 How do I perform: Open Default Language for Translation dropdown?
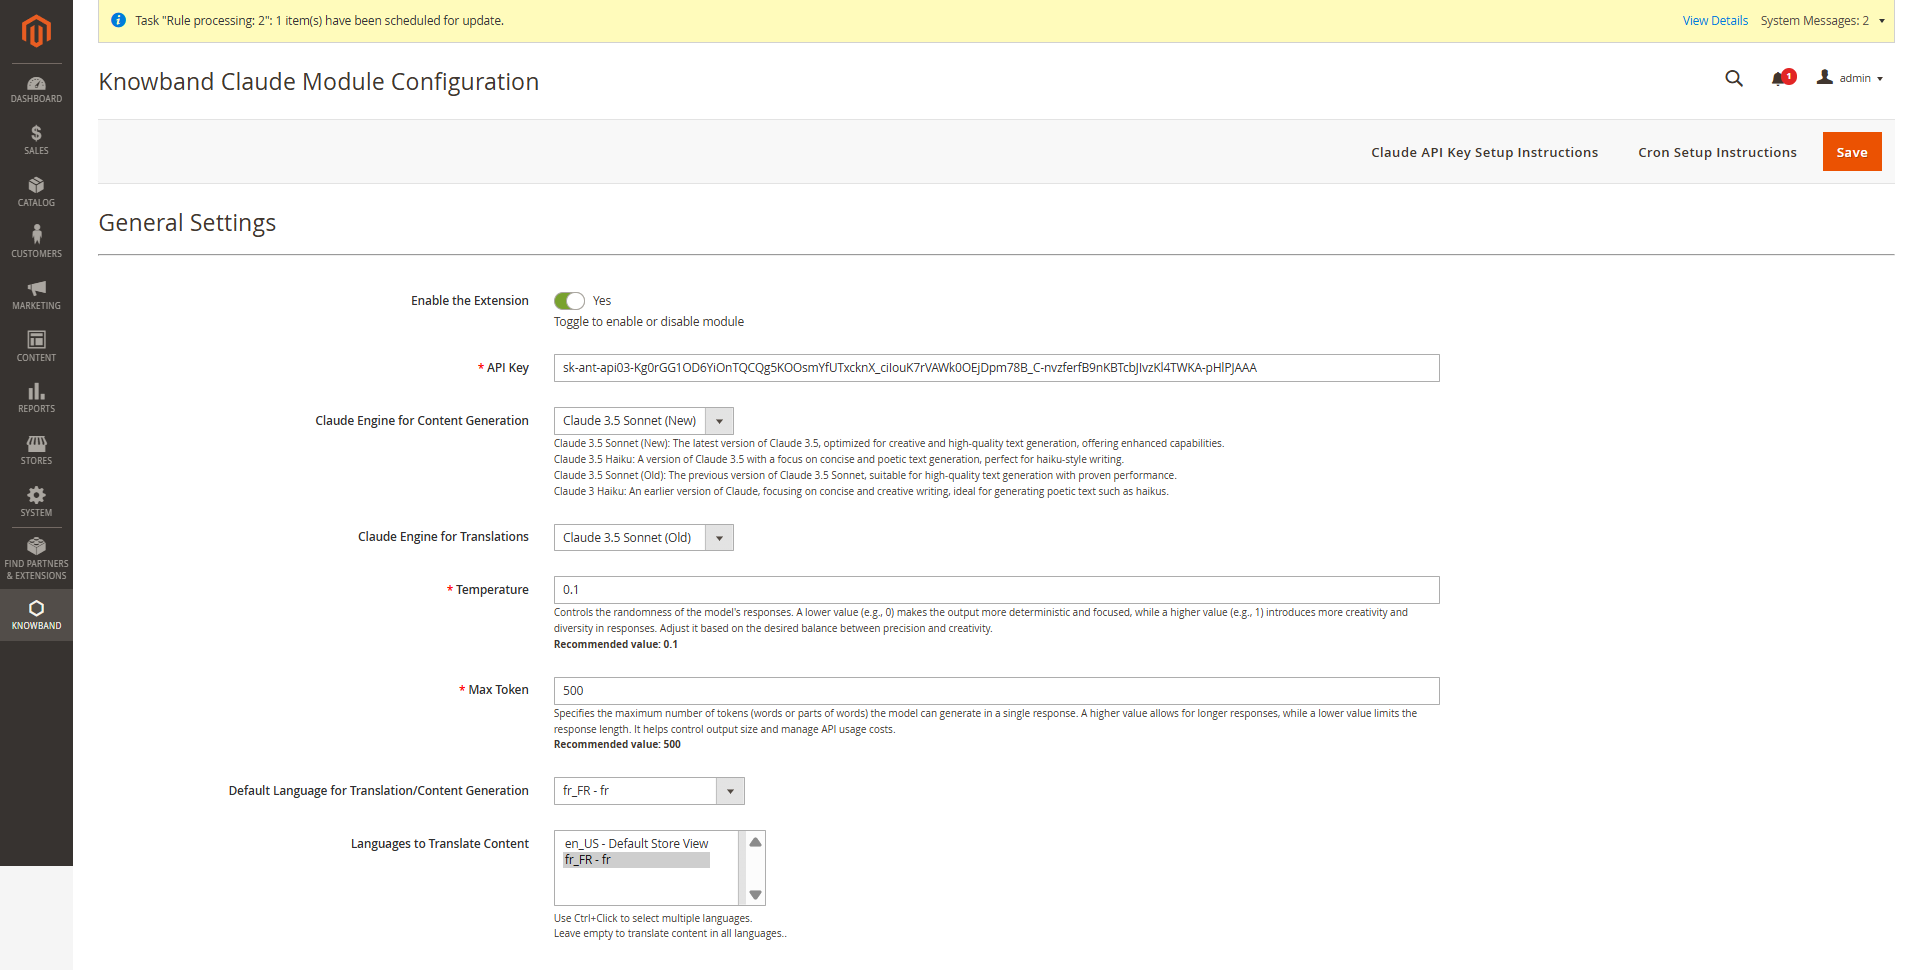click(649, 791)
